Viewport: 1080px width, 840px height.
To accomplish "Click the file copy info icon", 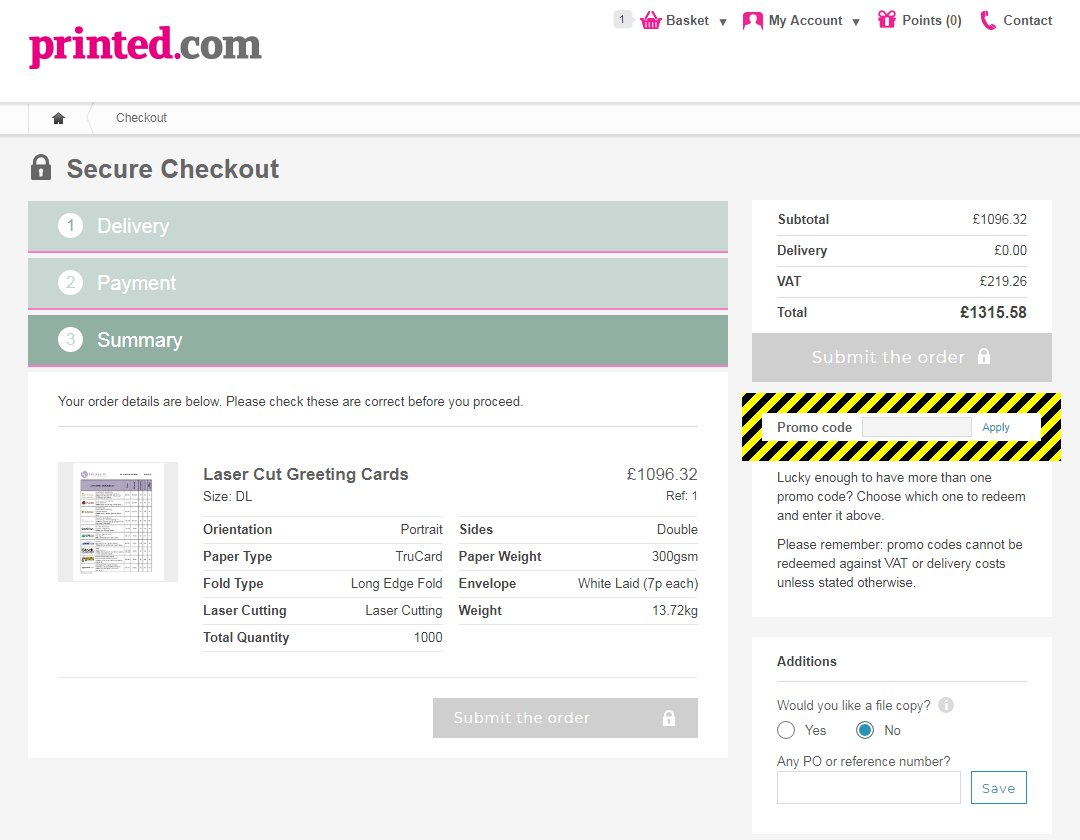I will tap(946, 705).
